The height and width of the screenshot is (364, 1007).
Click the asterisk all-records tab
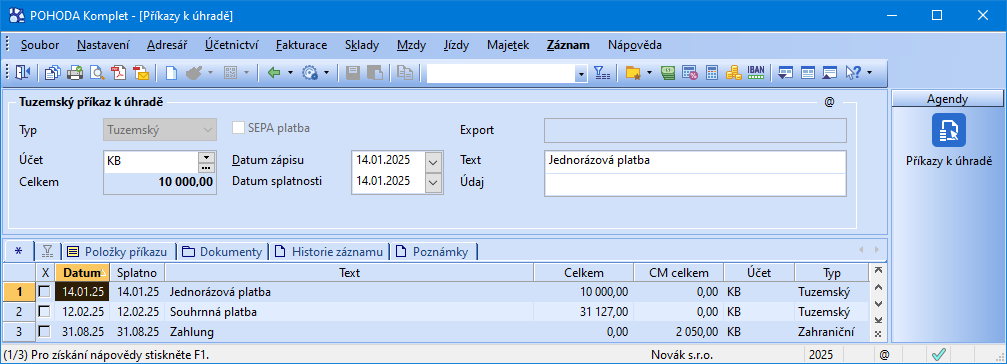pos(18,251)
